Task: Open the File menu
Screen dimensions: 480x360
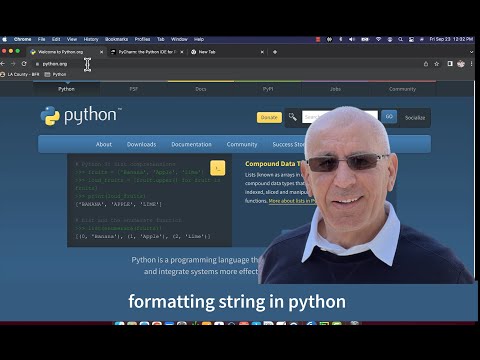Action: [x=41, y=39]
